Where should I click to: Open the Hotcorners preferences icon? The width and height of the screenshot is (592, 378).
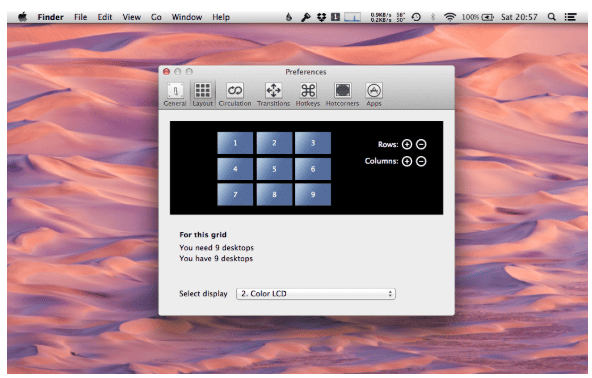pyautogui.click(x=342, y=94)
